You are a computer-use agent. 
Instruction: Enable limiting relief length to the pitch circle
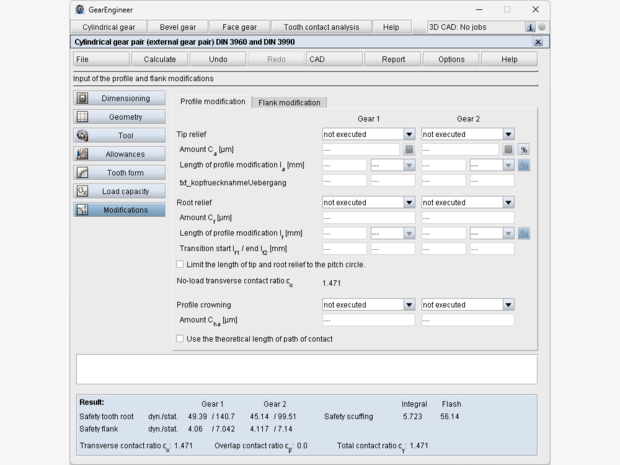pyautogui.click(x=180, y=264)
